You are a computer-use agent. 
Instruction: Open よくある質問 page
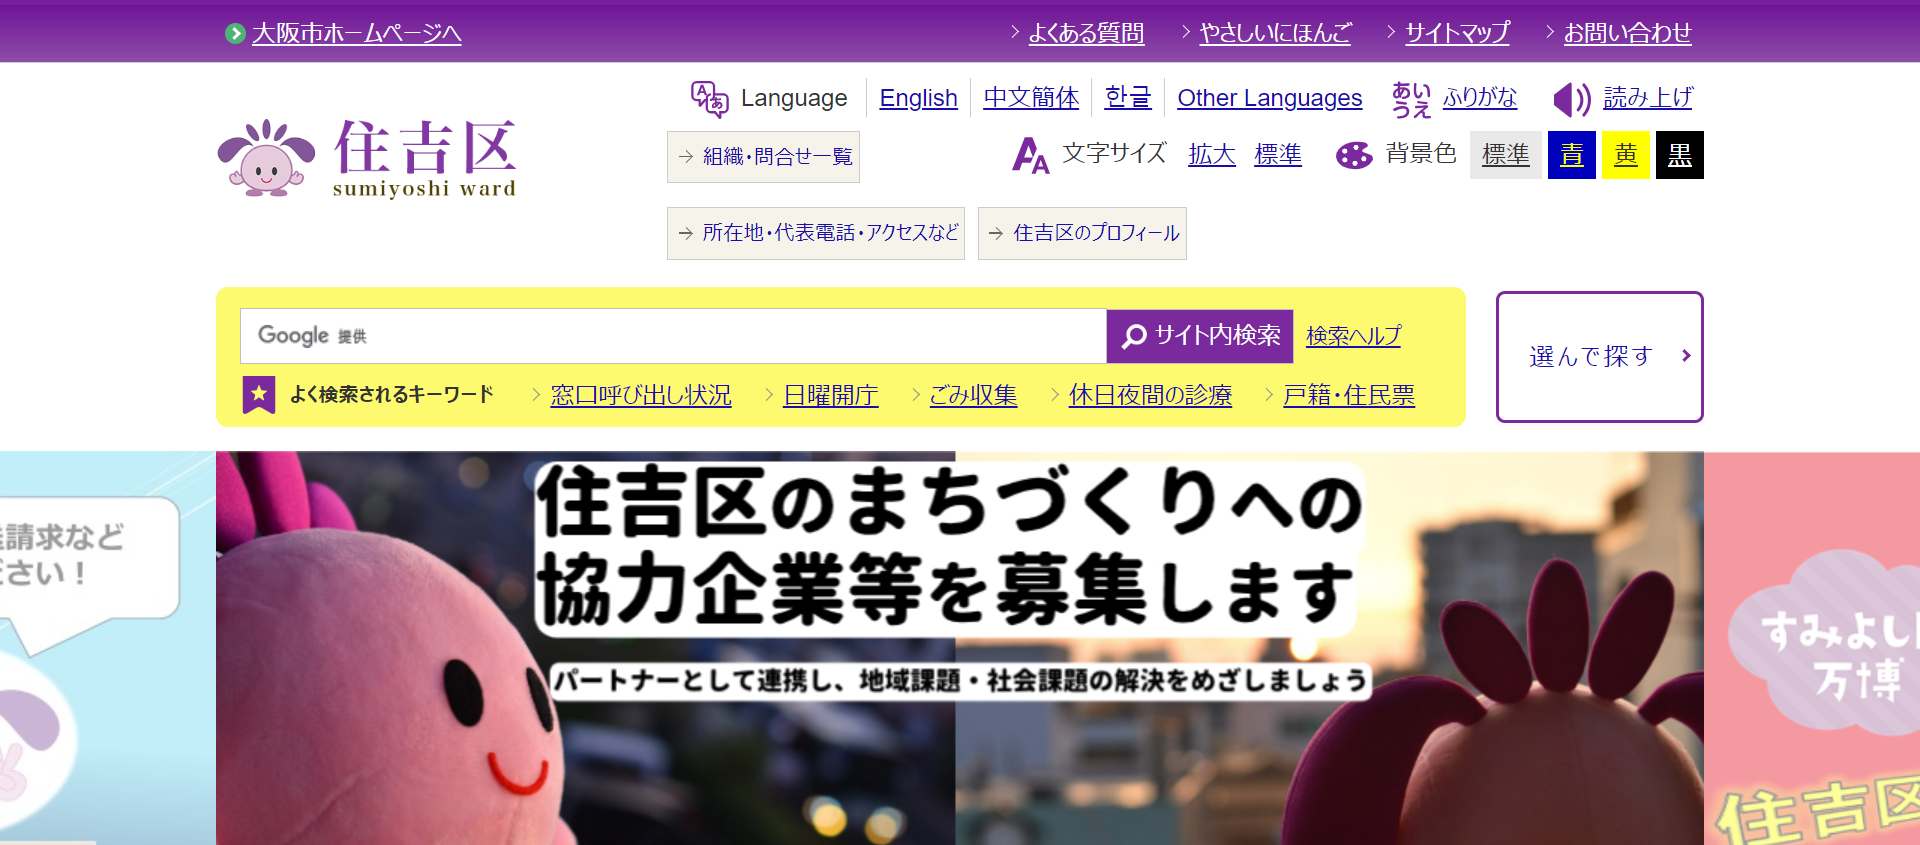tap(1086, 34)
